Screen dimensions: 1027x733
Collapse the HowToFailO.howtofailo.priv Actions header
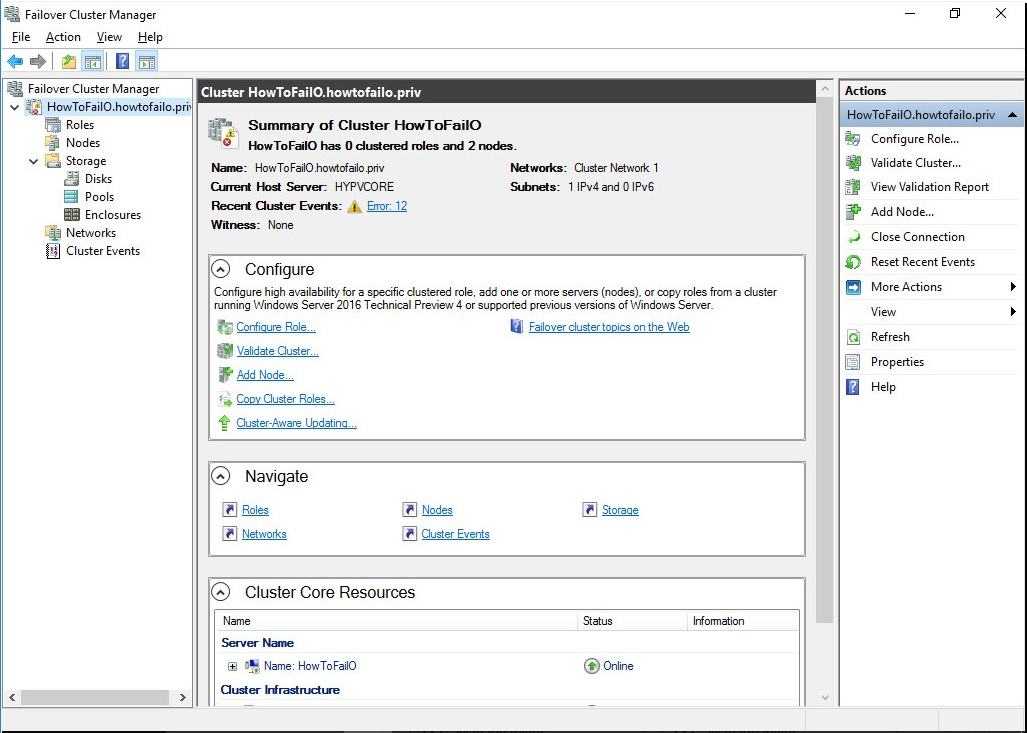pos(1012,115)
